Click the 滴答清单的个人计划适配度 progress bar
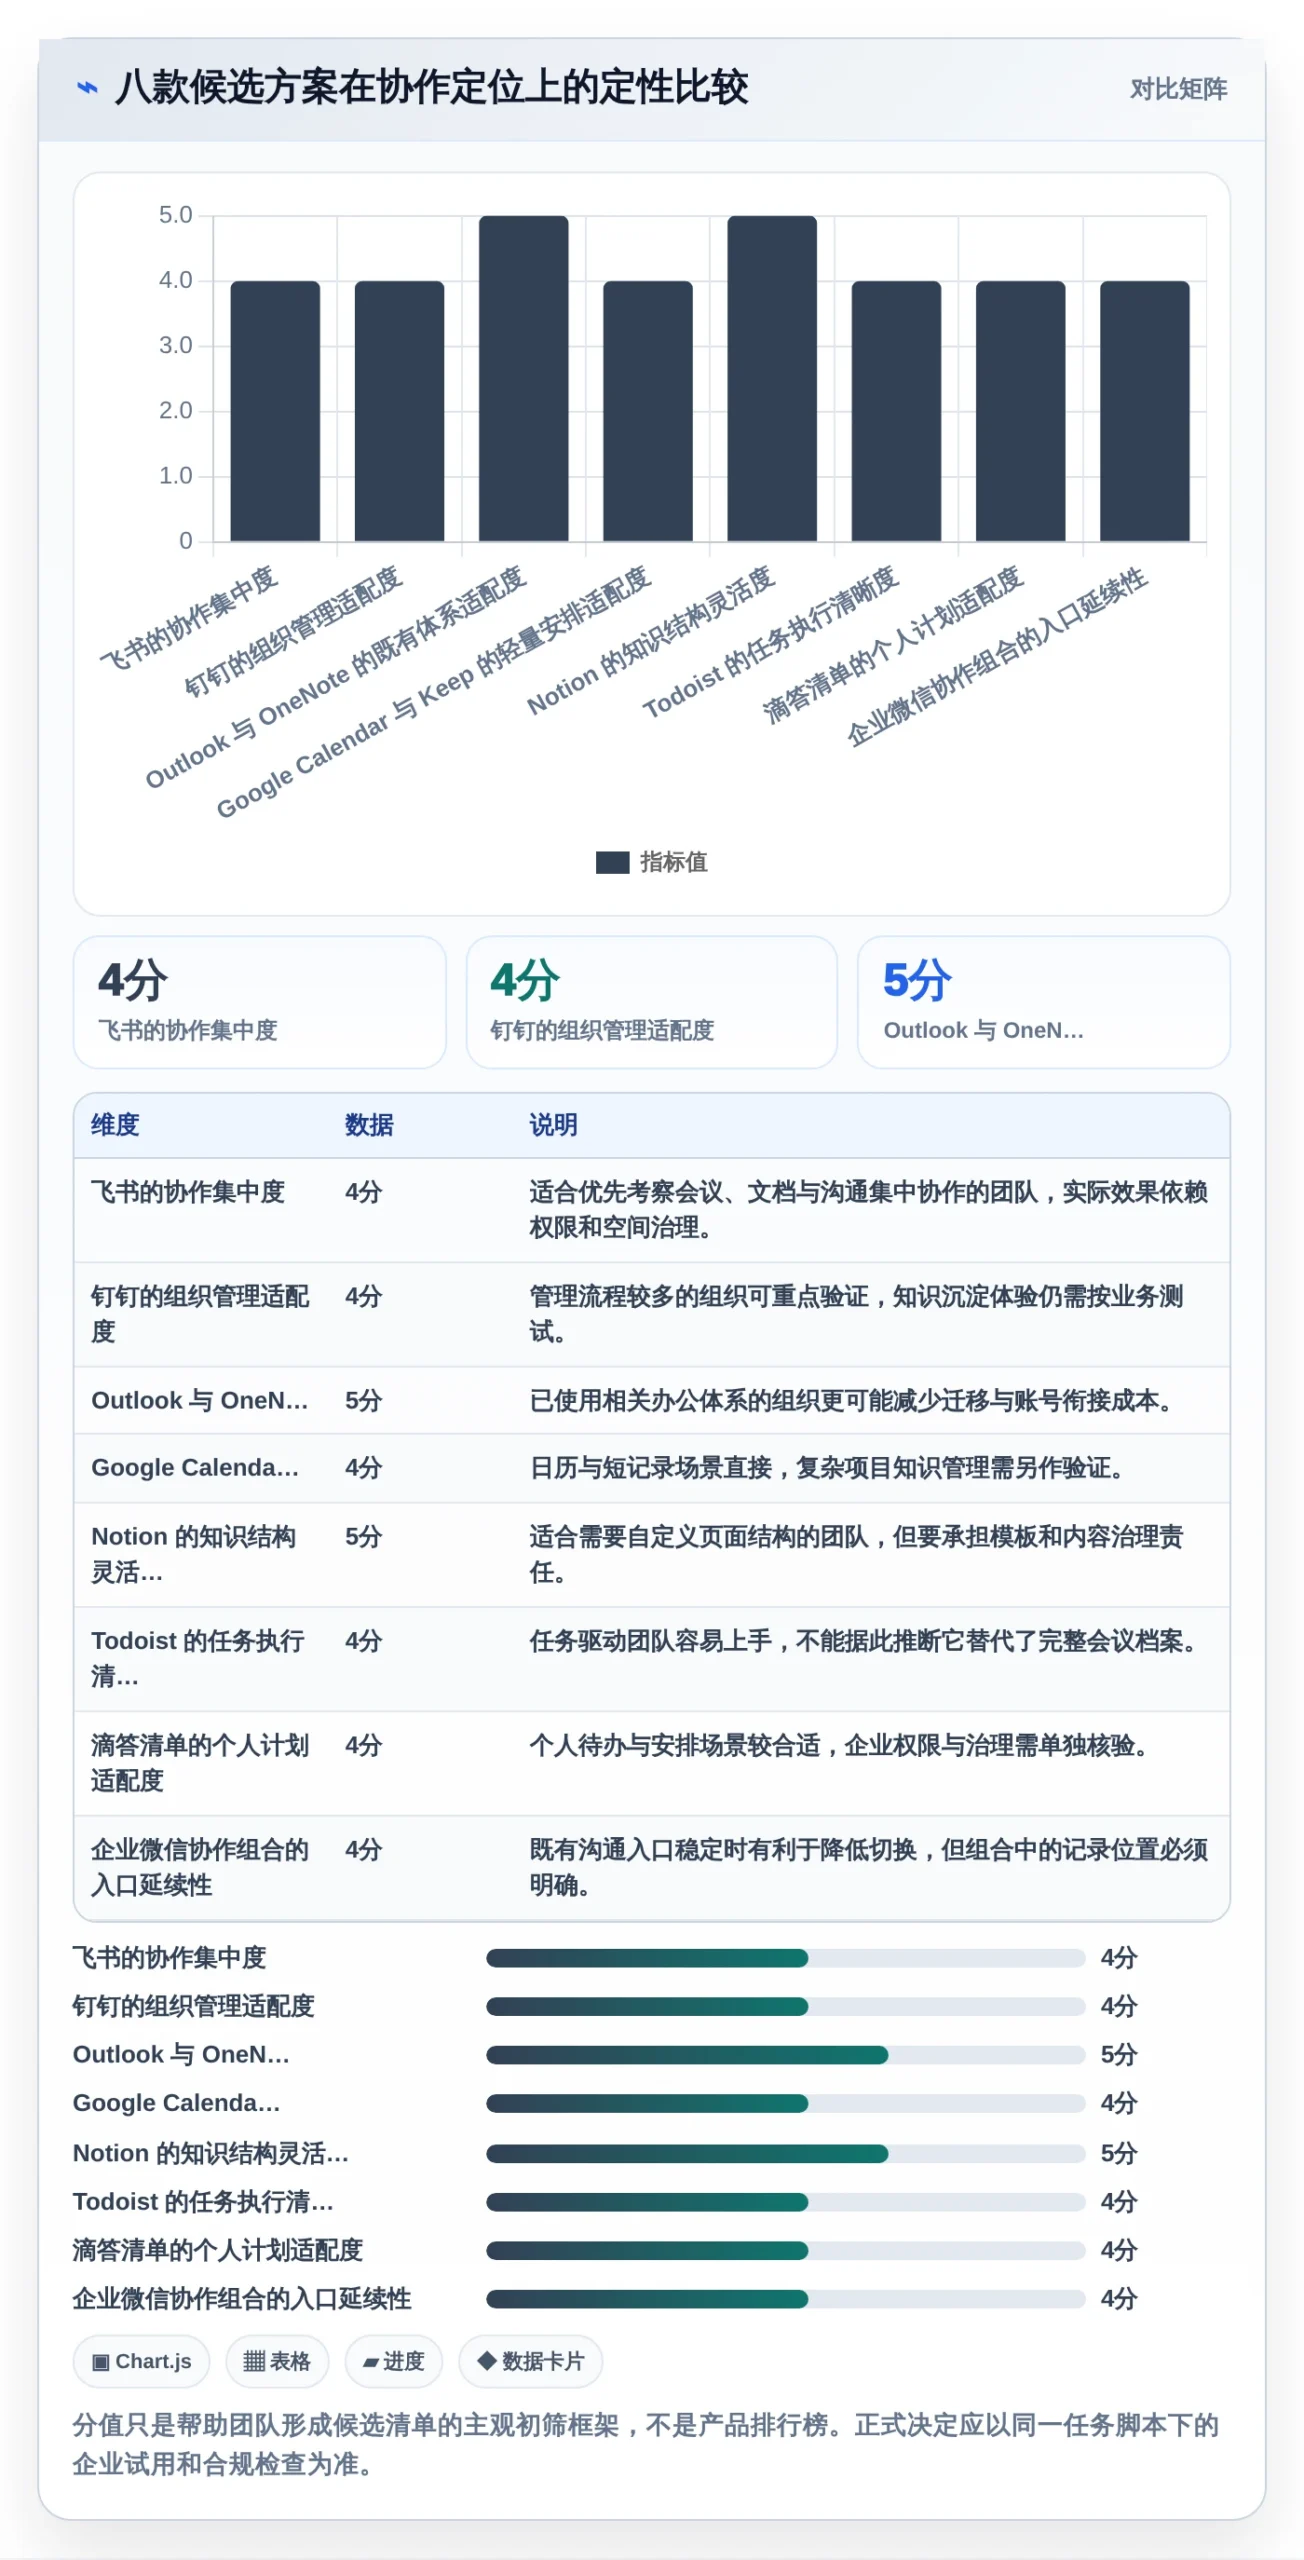The image size is (1304, 2560). click(785, 2250)
